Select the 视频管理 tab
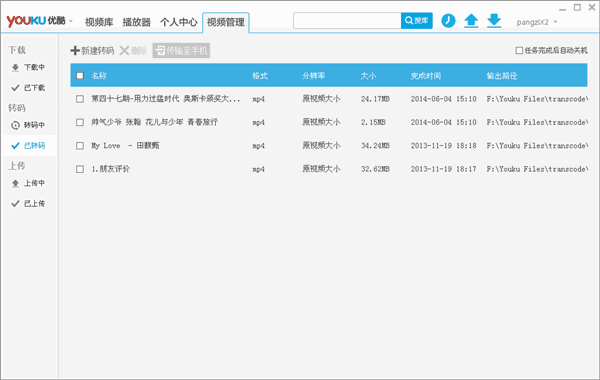This screenshot has height=380, width=600. click(x=226, y=22)
